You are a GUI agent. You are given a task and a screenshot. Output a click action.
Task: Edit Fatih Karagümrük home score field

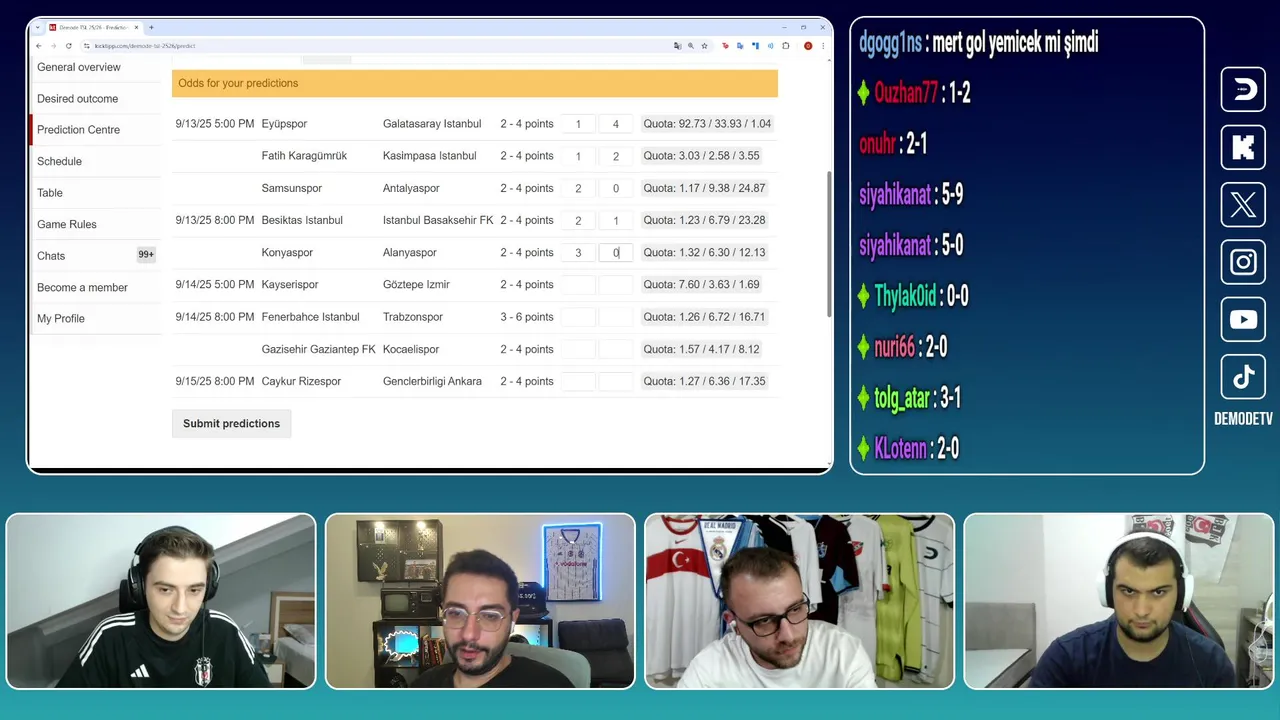click(x=578, y=156)
